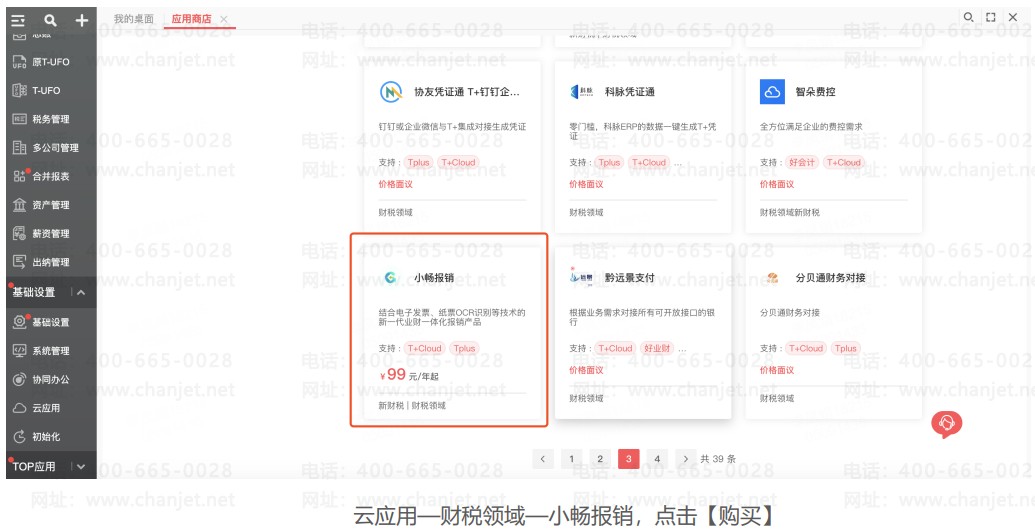Click the plus icon in sidebar header
Screen dimensions: 1035x532
[81, 20]
